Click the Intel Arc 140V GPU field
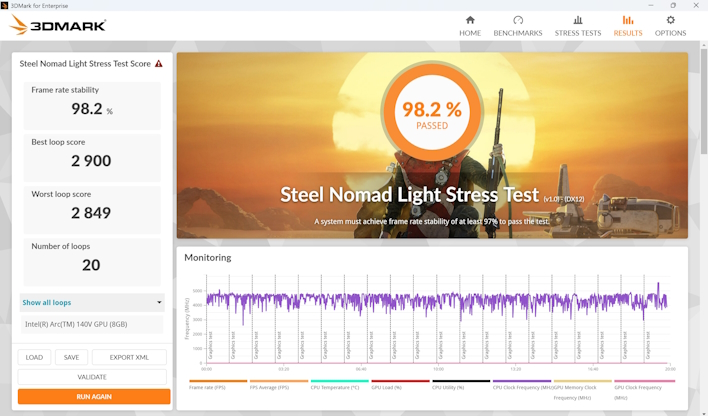 92,324
